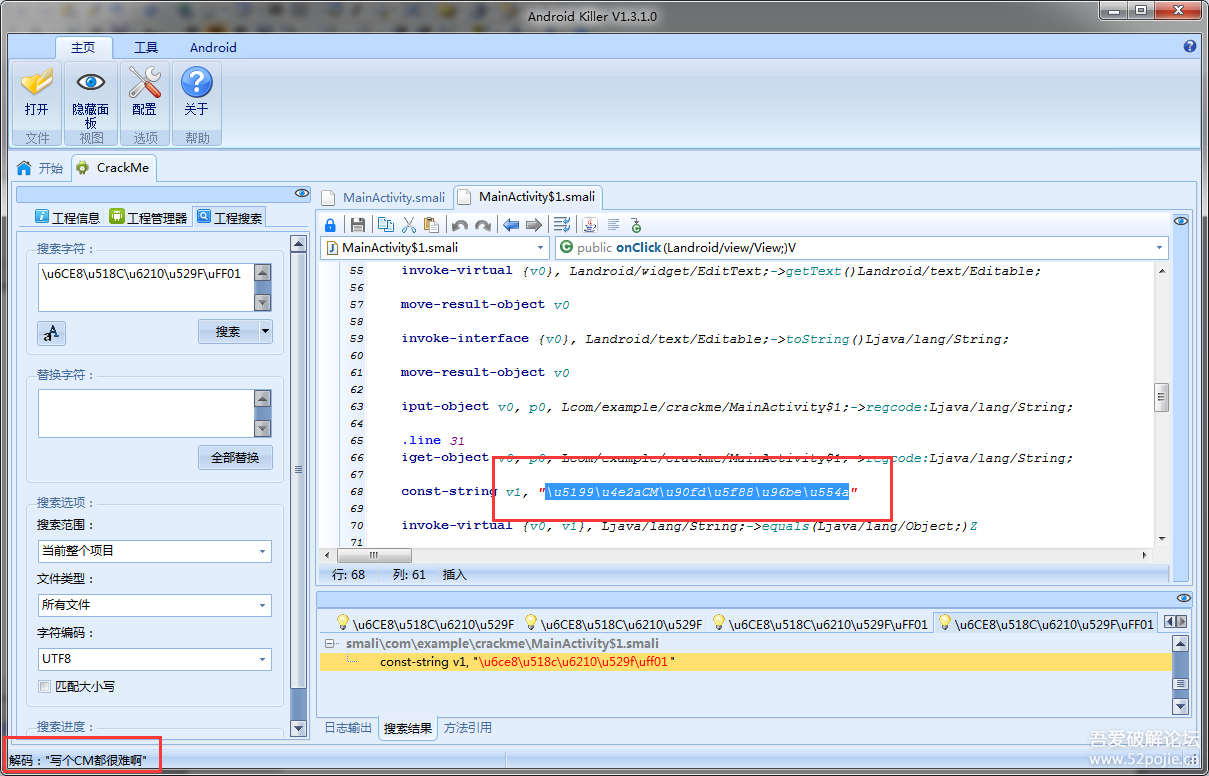The height and width of the screenshot is (776, 1209).
Task: Click the Java decompile coffee cup icon
Action: pos(590,225)
